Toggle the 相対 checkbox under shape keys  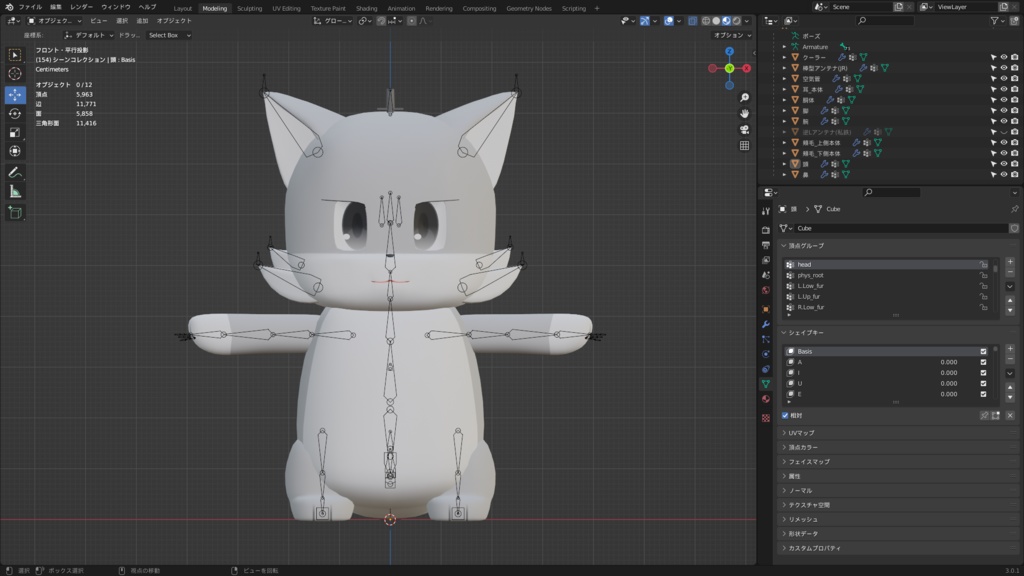tap(785, 415)
